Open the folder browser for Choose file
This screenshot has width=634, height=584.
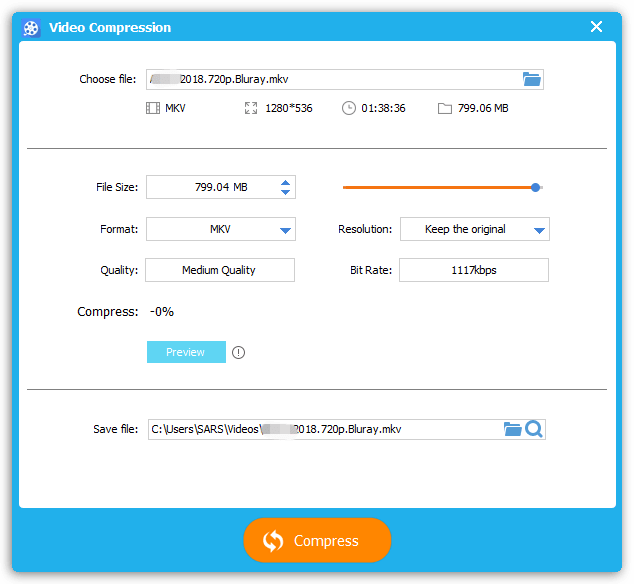click(531, 79)
